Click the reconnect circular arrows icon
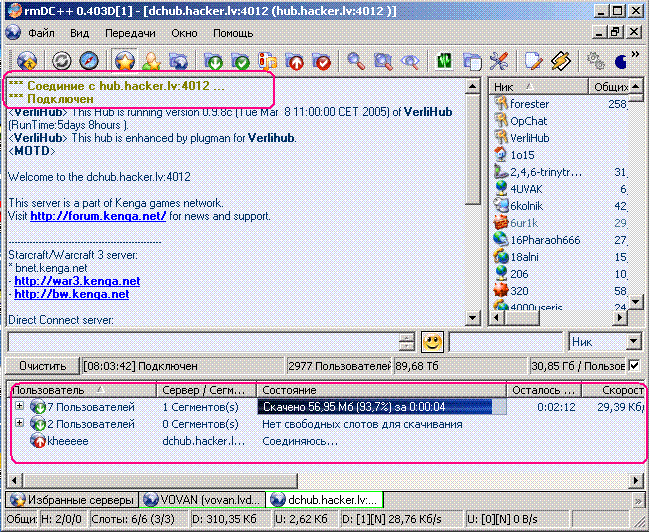649x532 pixels. click(62, 61)
